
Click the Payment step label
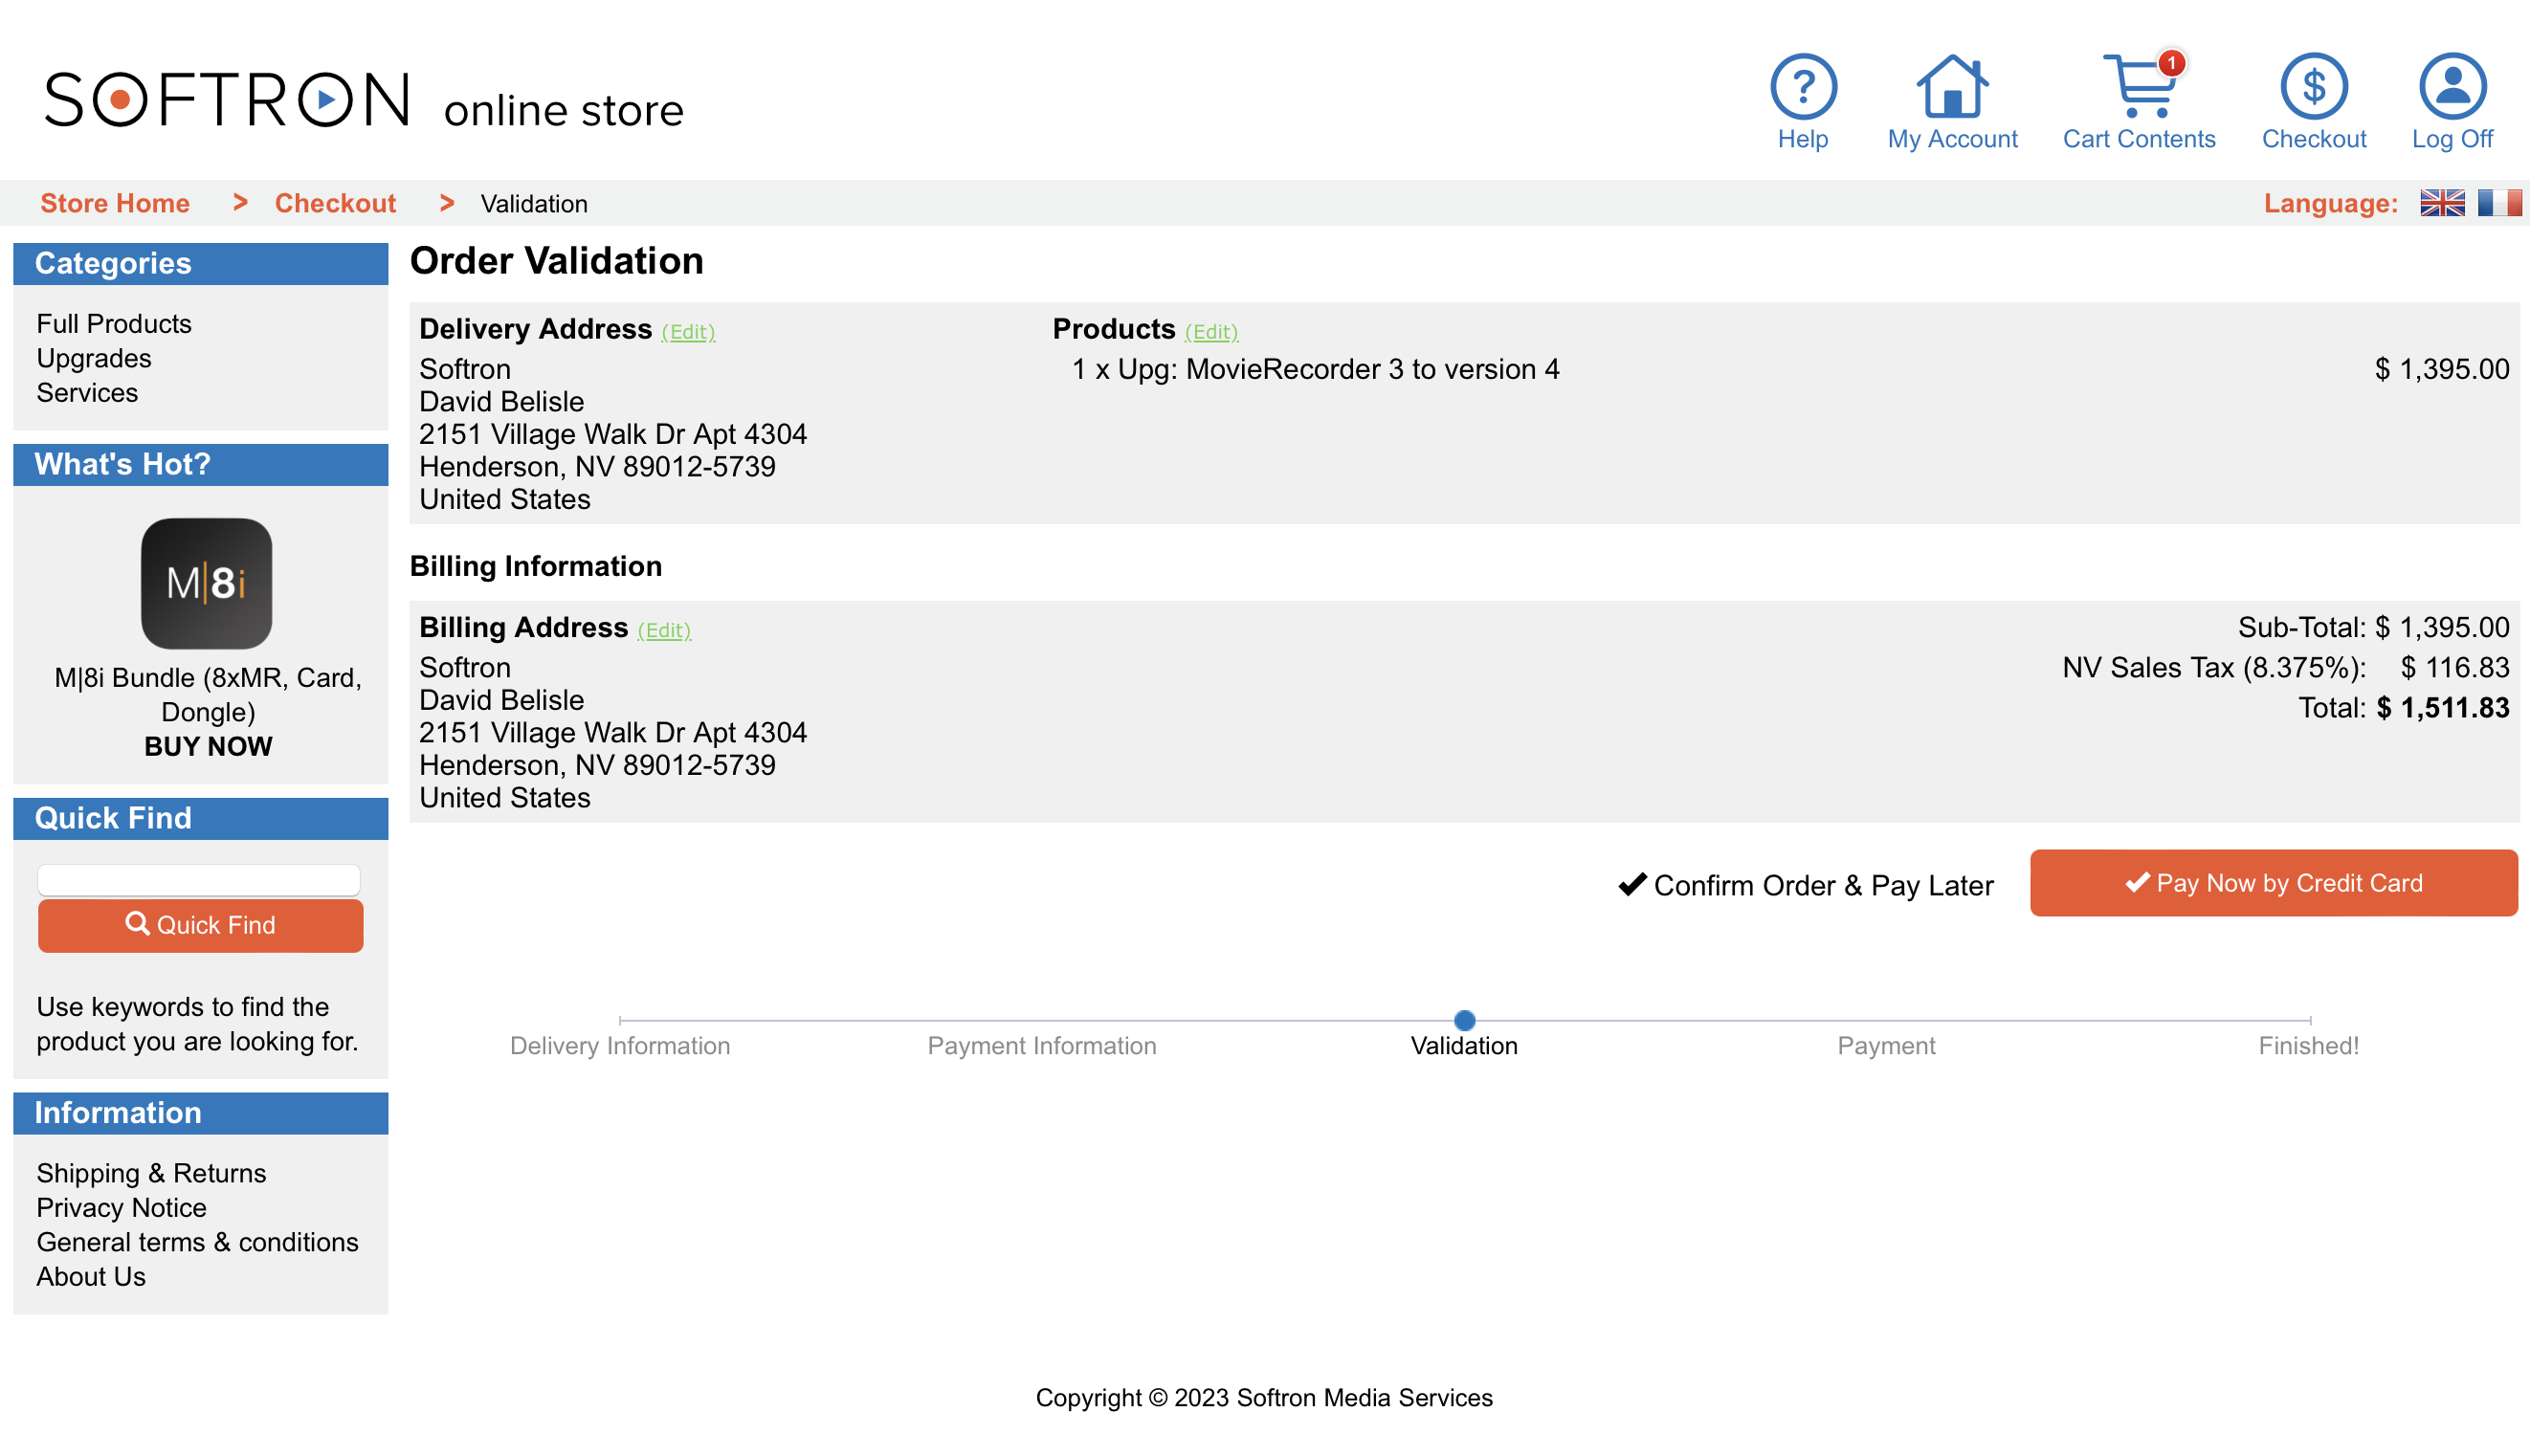coord(1886,1046)
